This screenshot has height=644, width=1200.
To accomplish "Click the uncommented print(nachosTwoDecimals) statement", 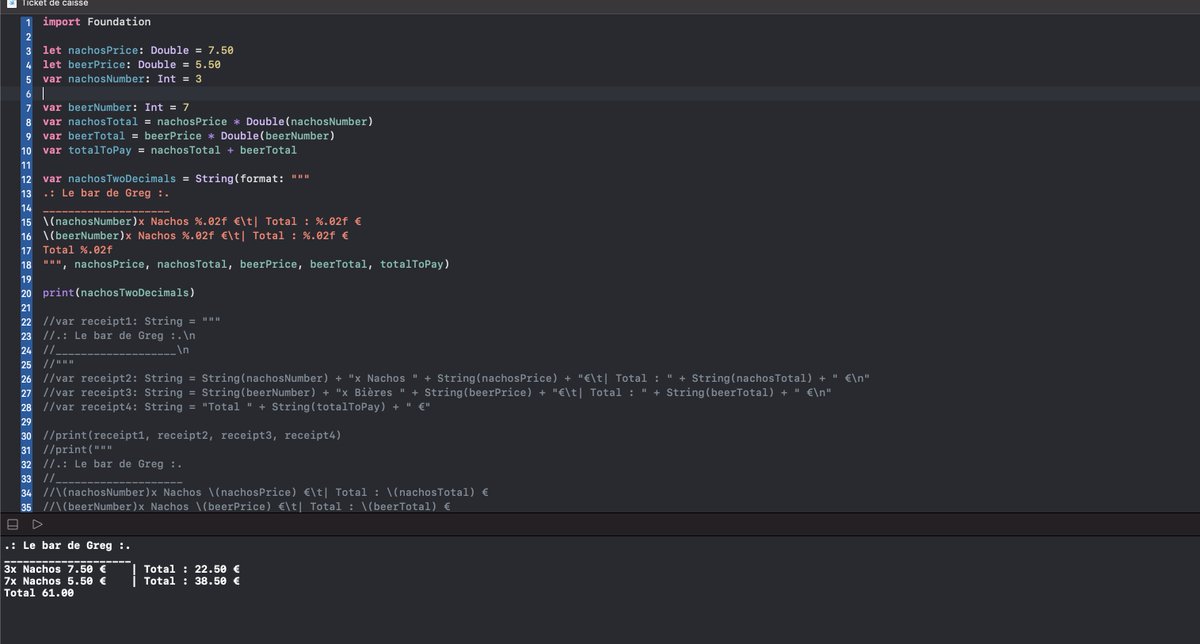I will (119, 293).
